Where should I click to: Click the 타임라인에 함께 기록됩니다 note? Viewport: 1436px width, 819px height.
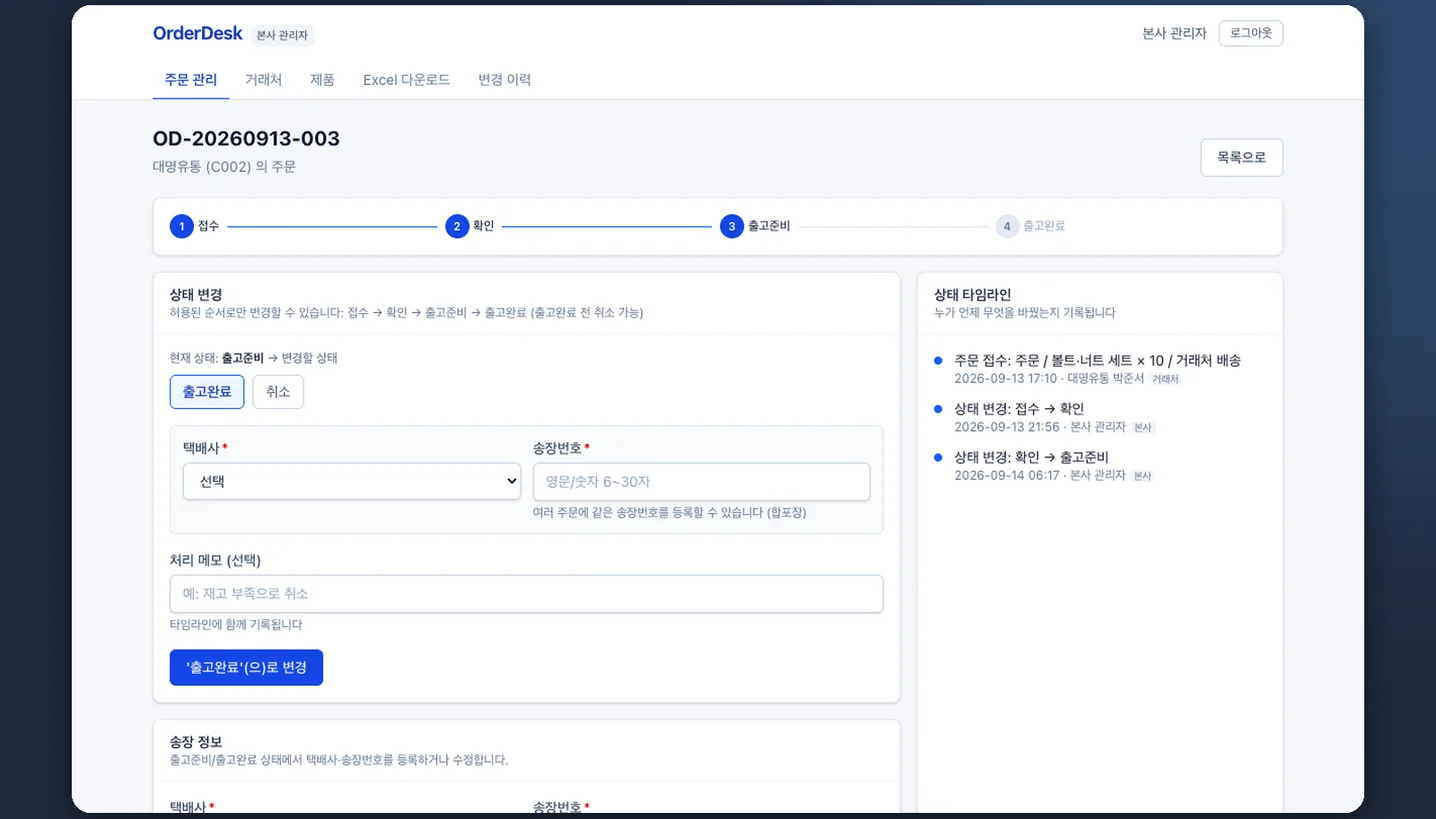pos(236,624)
